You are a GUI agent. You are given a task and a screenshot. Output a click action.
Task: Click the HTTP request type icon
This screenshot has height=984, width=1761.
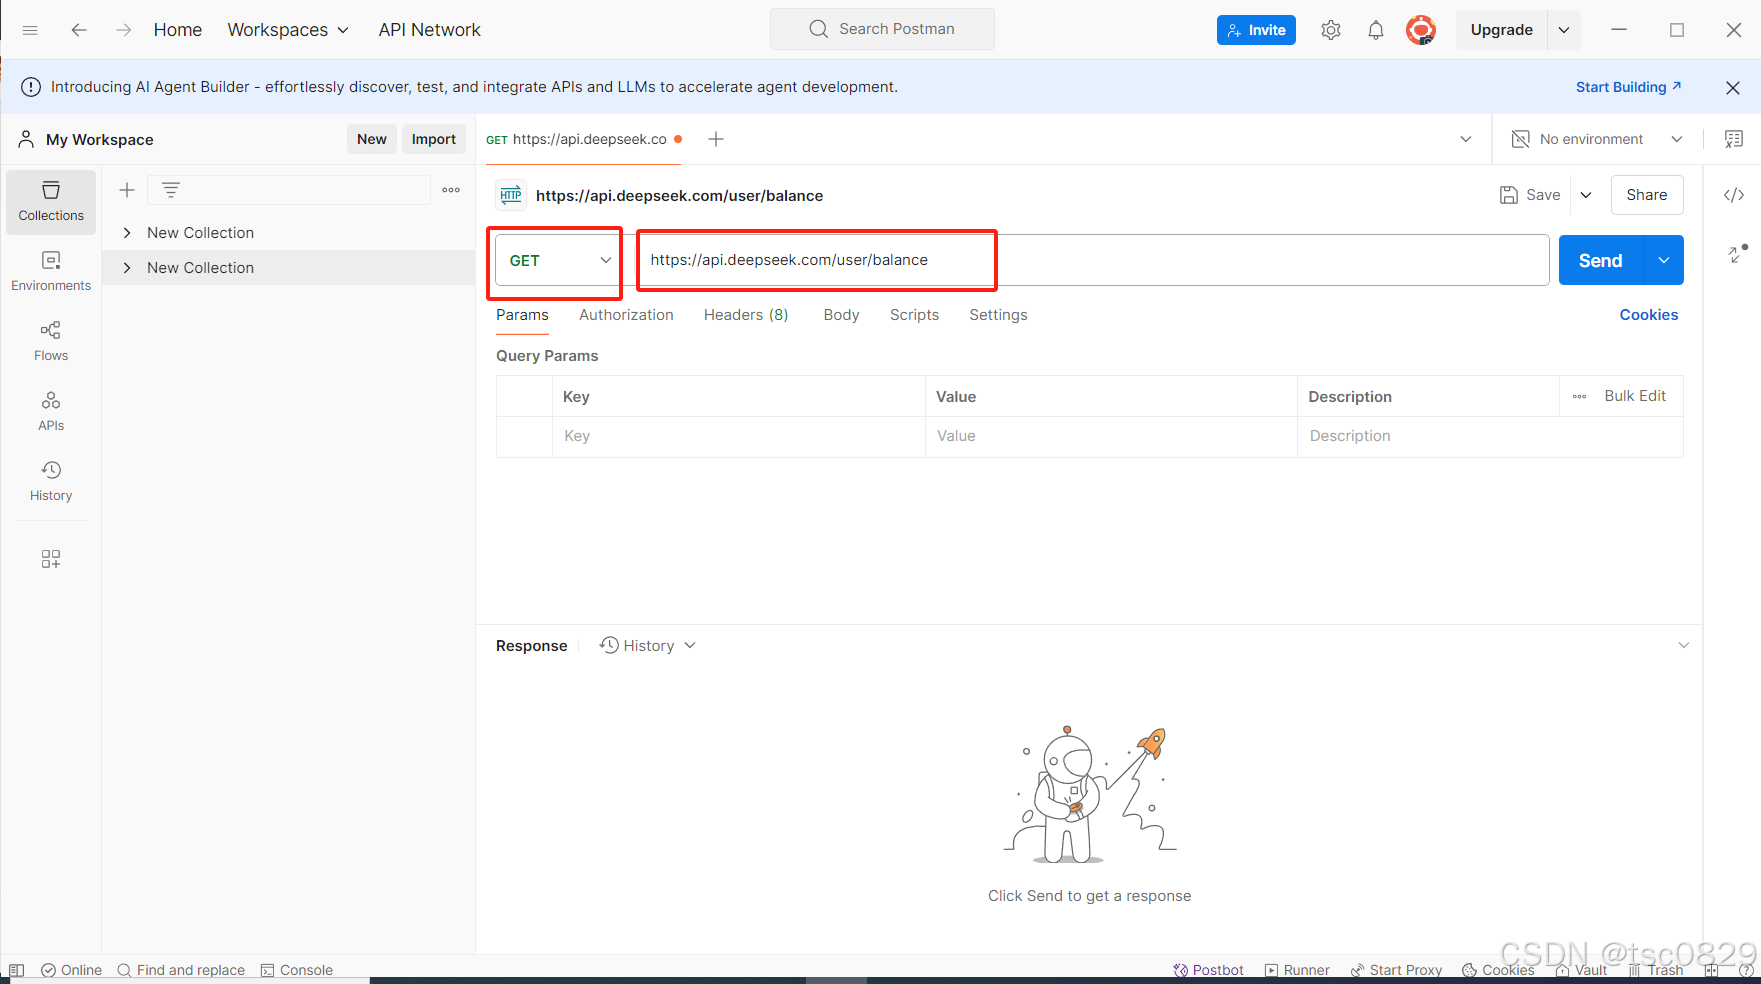[x=511, y=195]
